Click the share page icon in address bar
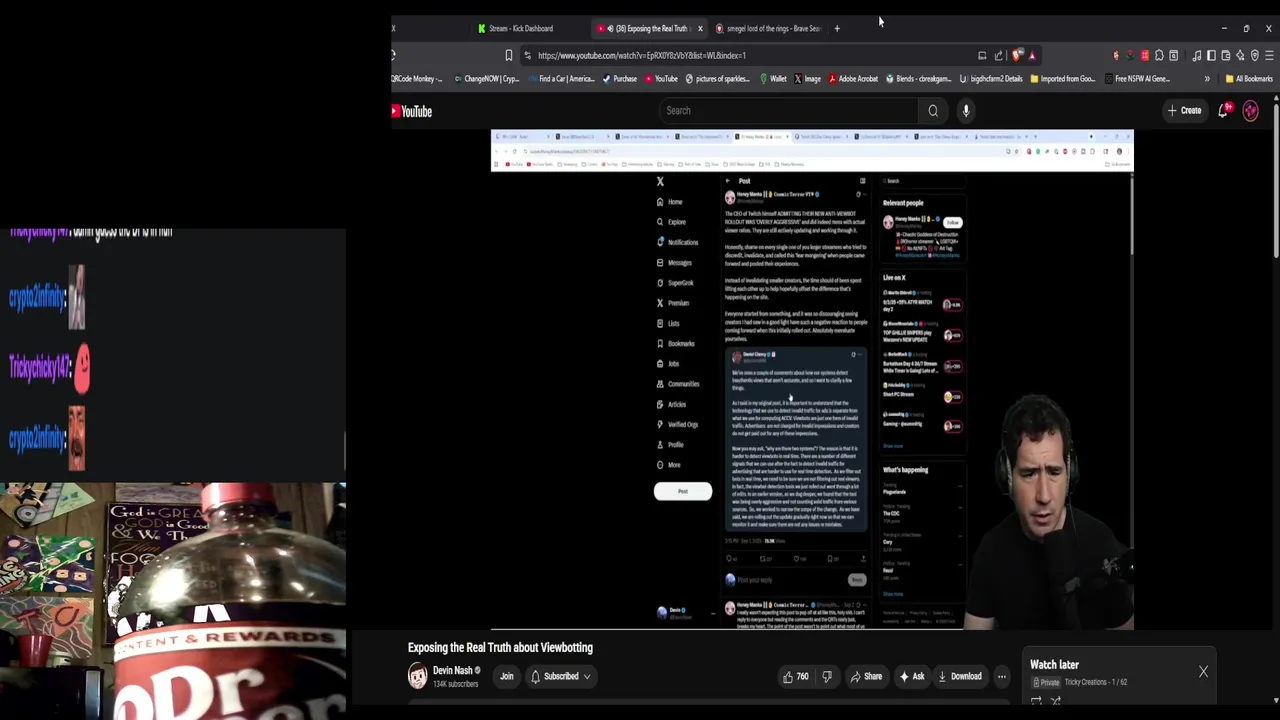 coord(998,56)
